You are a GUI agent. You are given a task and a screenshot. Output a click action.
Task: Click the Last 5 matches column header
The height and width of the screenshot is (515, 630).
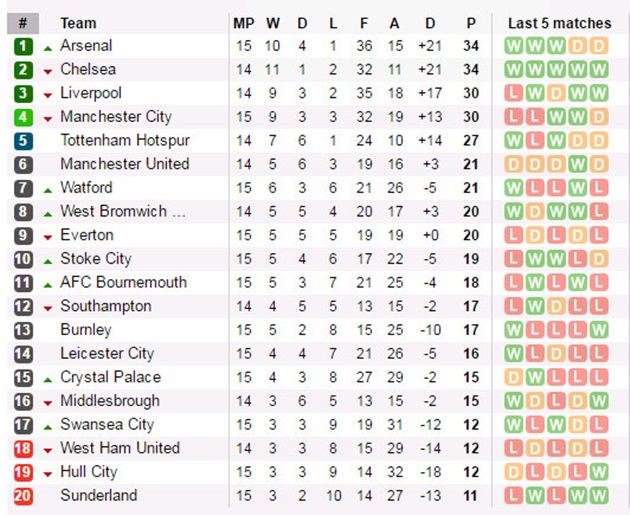tap(559, 23)
